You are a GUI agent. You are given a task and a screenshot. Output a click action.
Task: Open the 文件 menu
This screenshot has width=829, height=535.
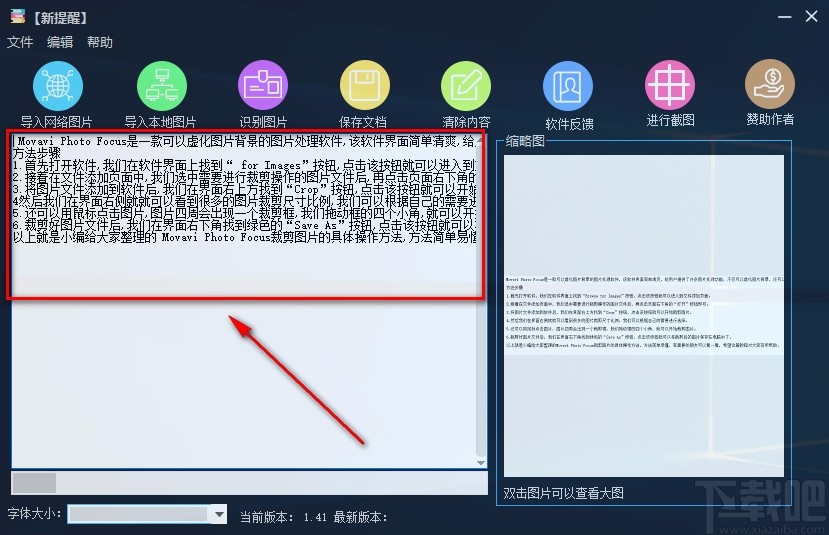20,42
